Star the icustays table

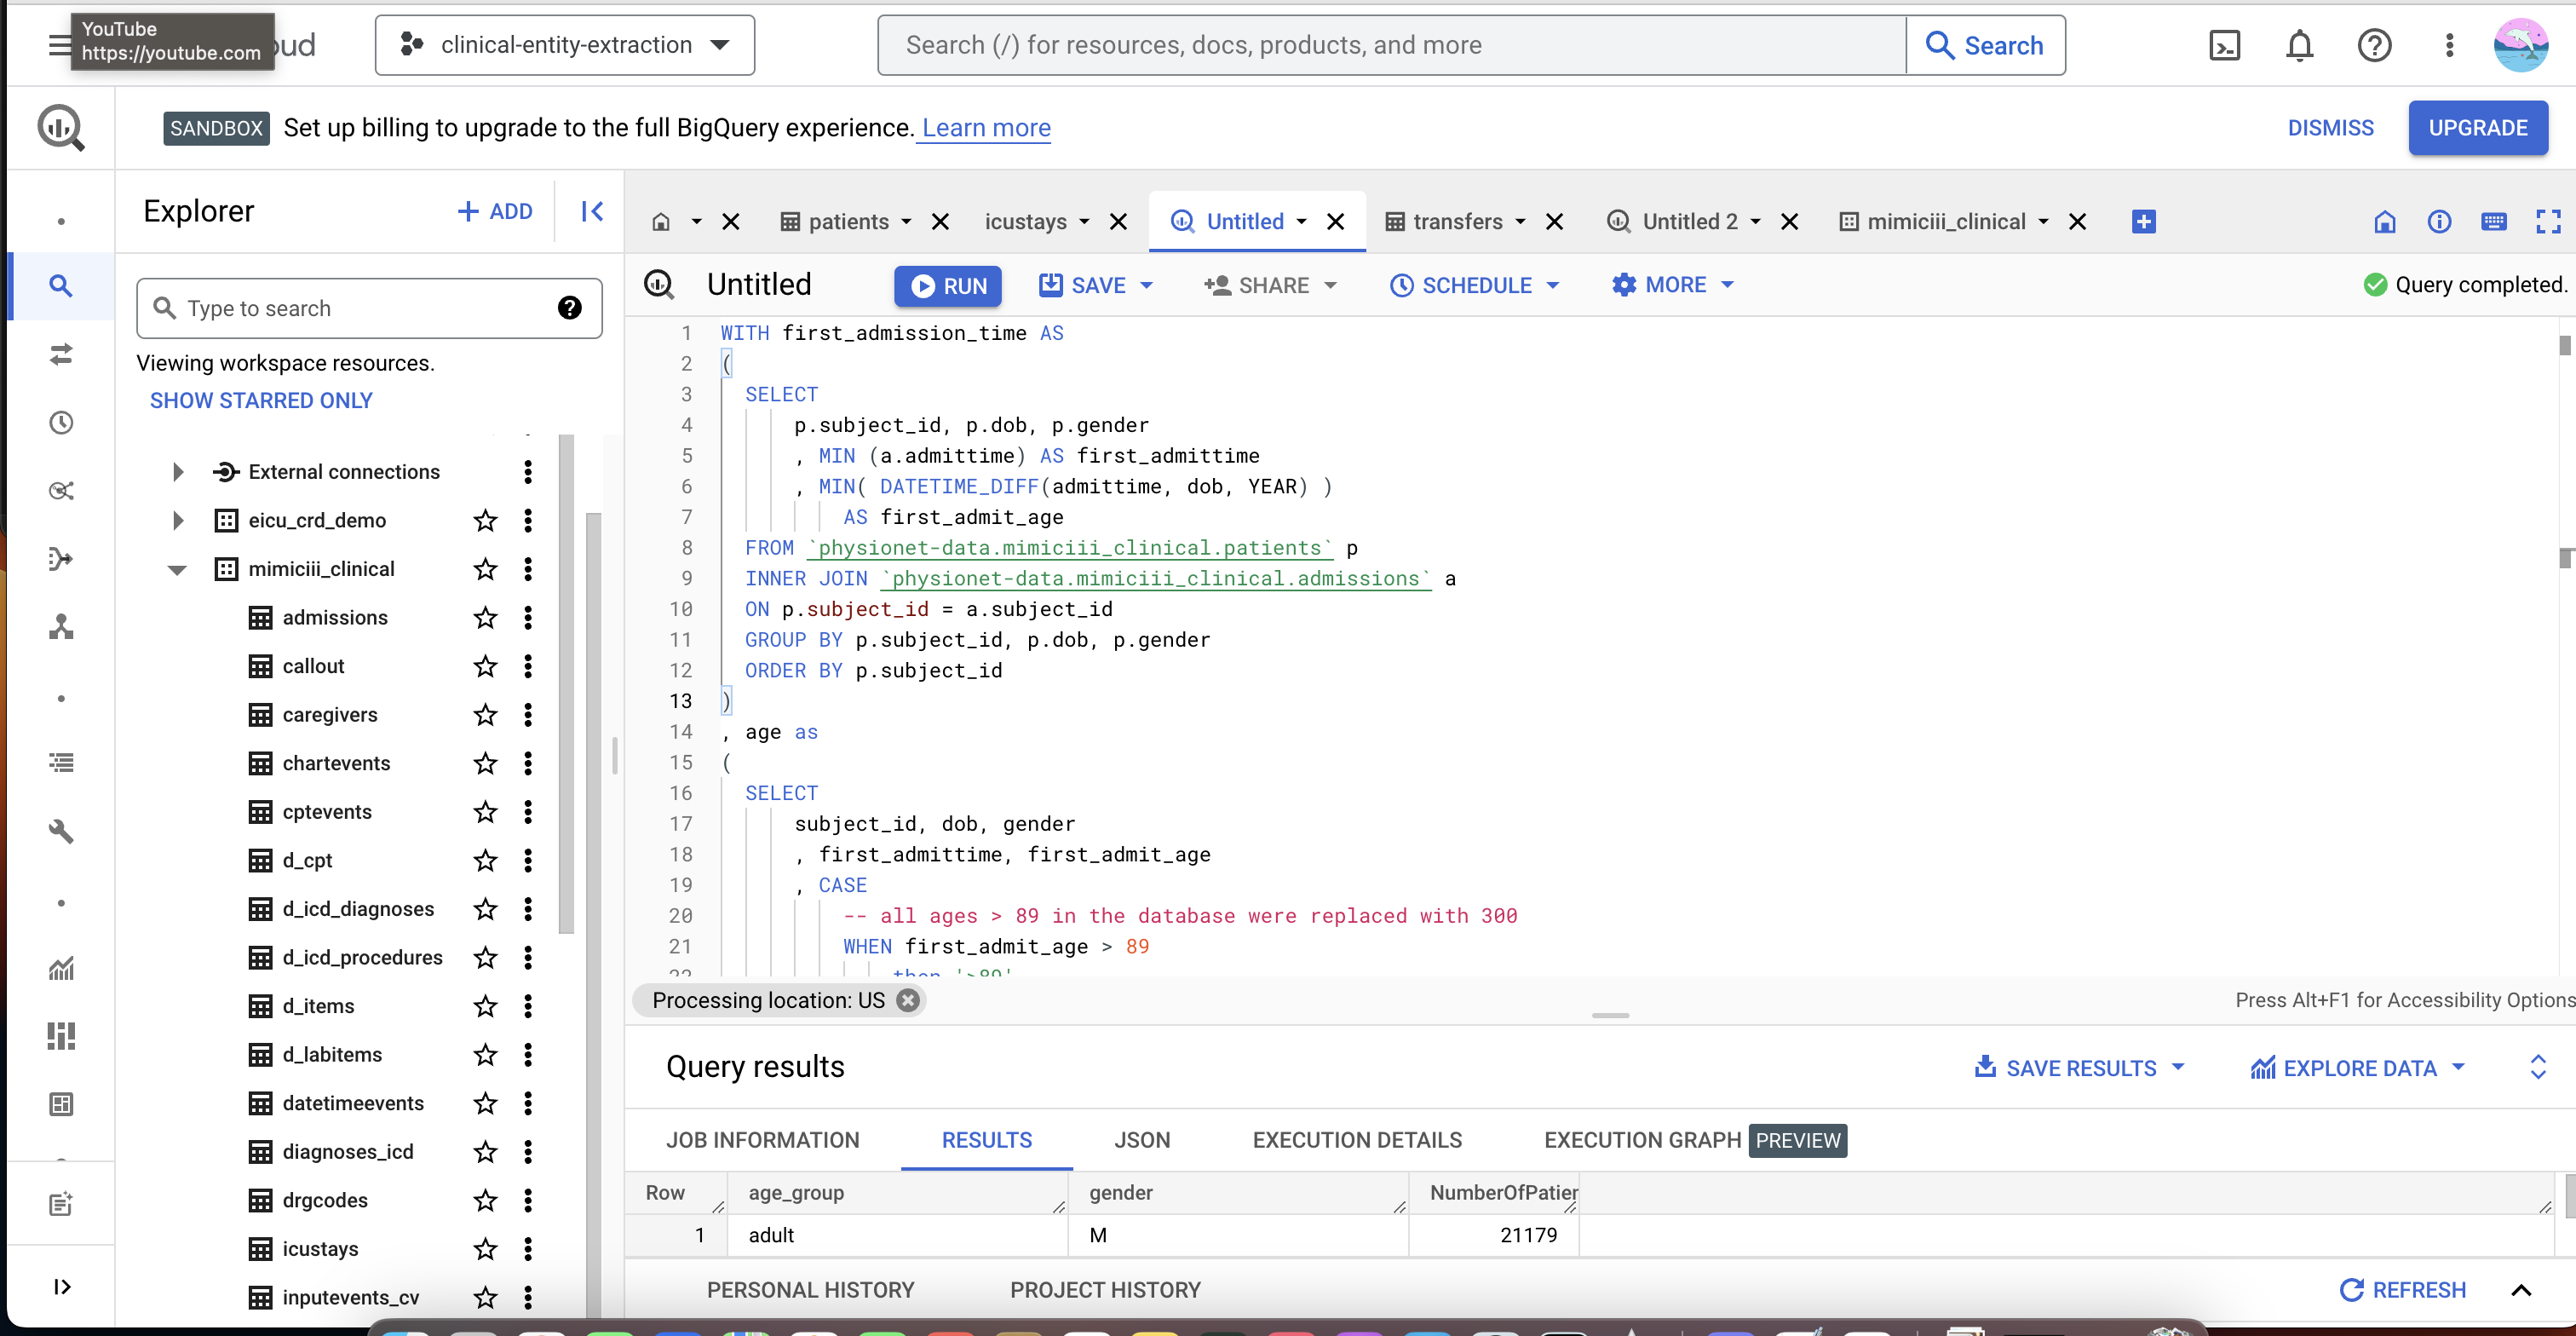tap(485, 1249)
